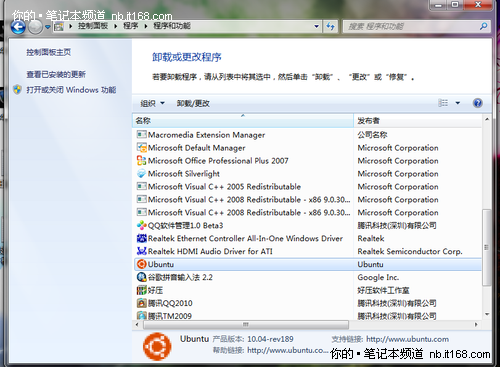The image size is (500, 367).
Task: Select Macromedia Extension Manager name text
Action: point(206,135)
